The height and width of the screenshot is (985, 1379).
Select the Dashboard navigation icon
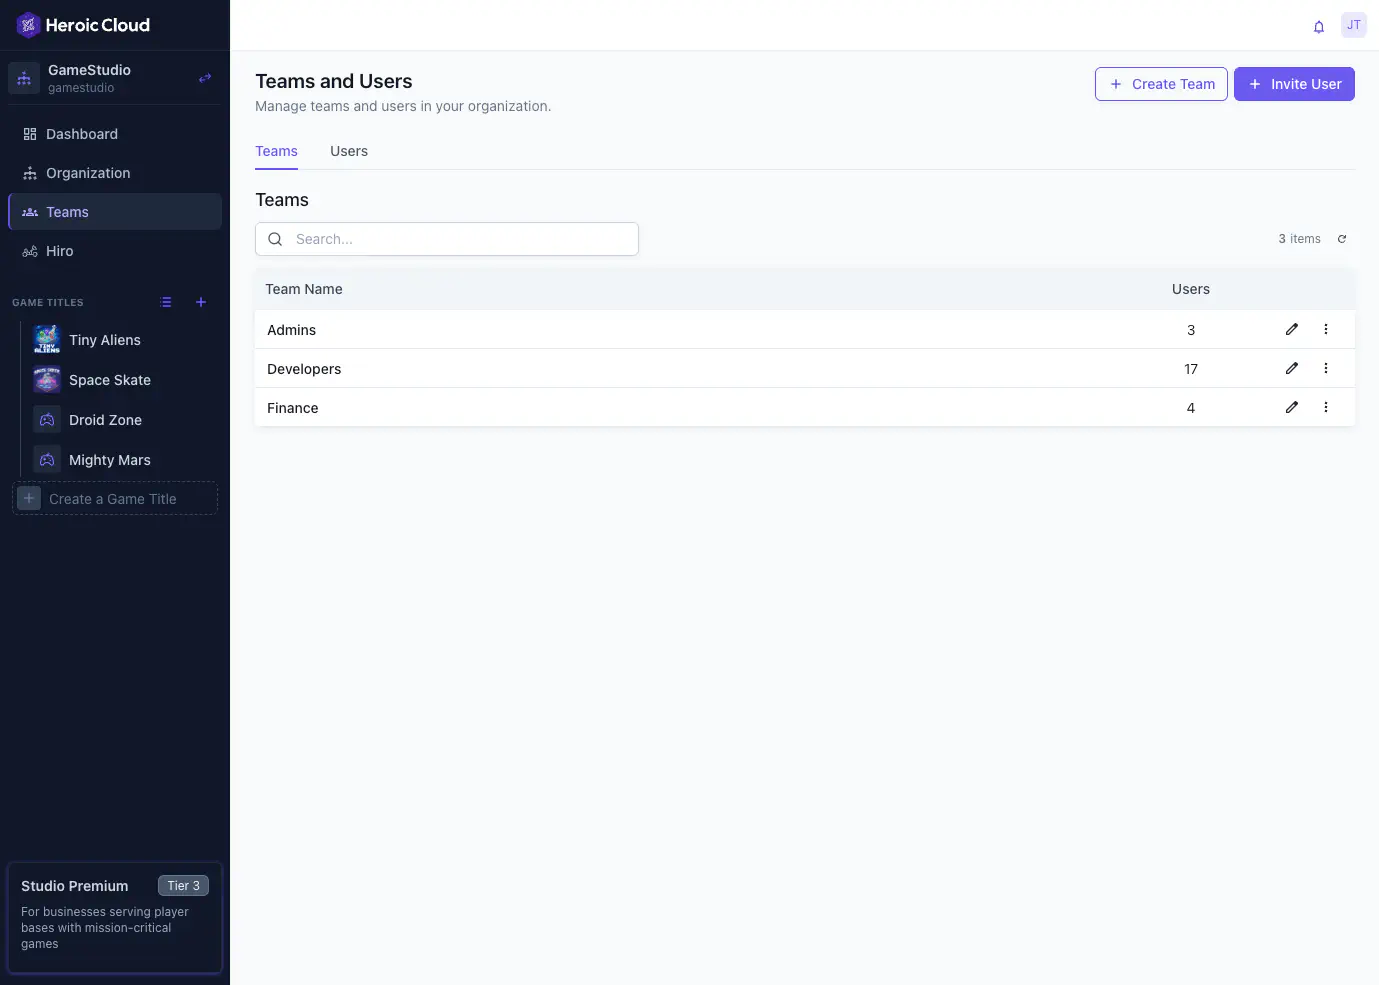tap(30, 133)
